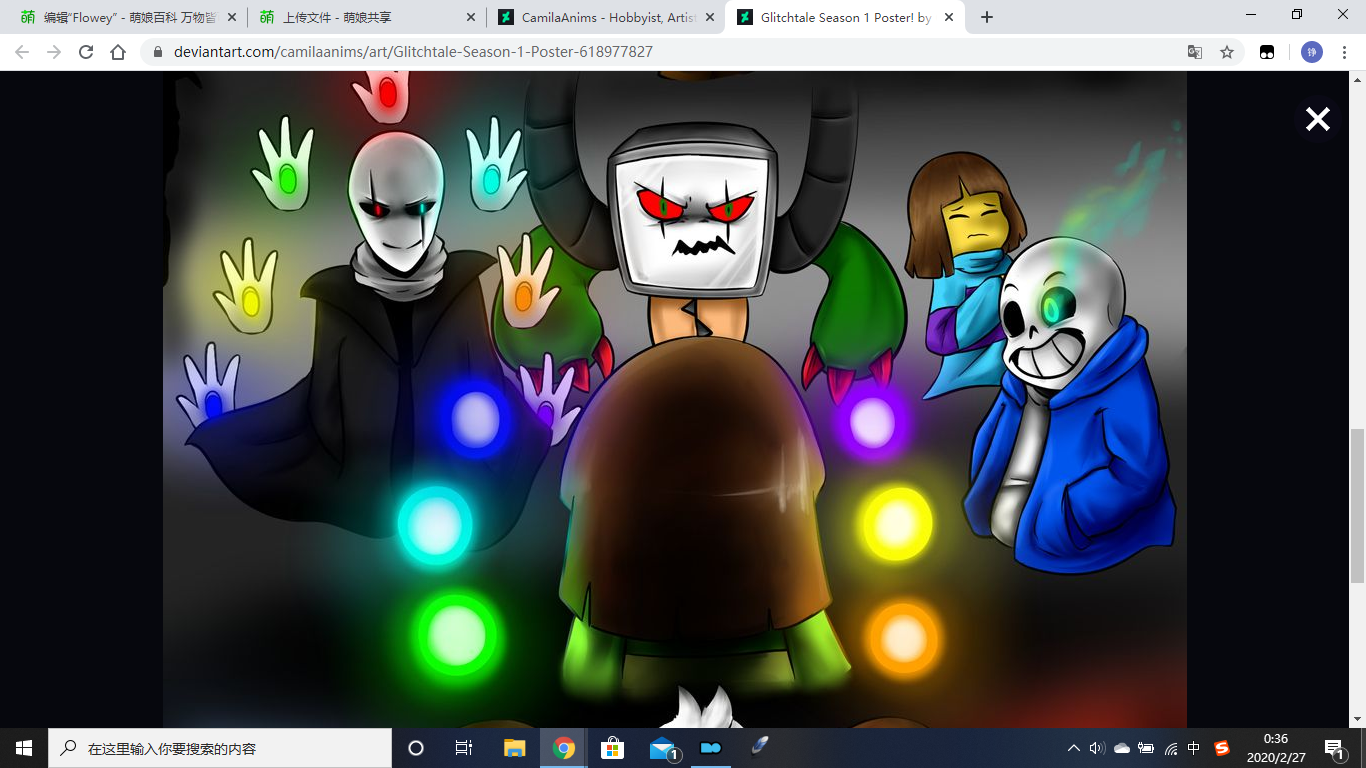Switch to the CamilaAnims tab
The height and width of the screenshot is (768, 1366).
coord(598,17)
